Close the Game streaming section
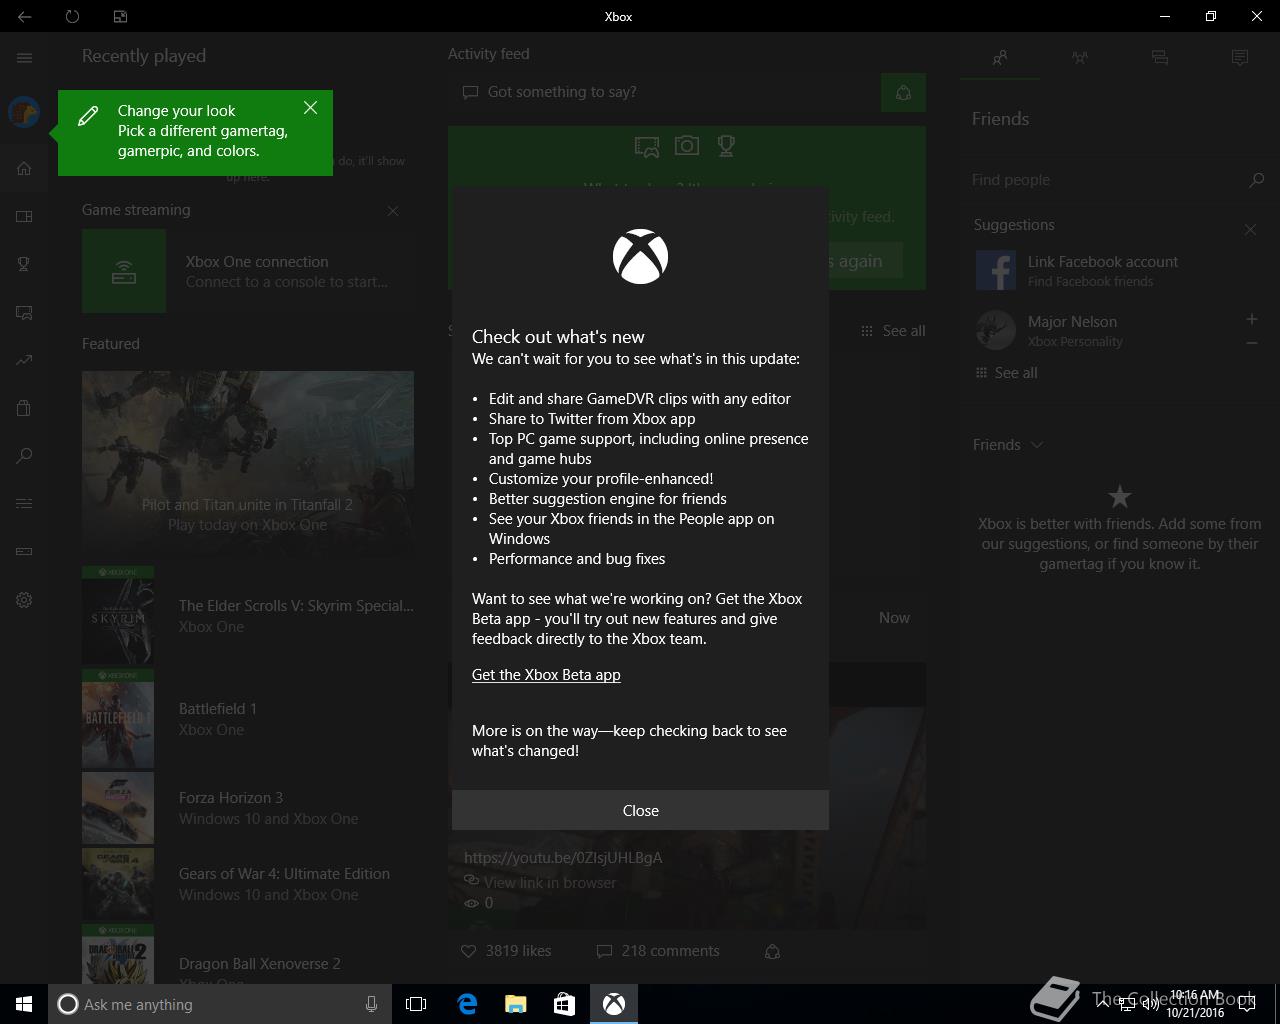 coord(393,211)
